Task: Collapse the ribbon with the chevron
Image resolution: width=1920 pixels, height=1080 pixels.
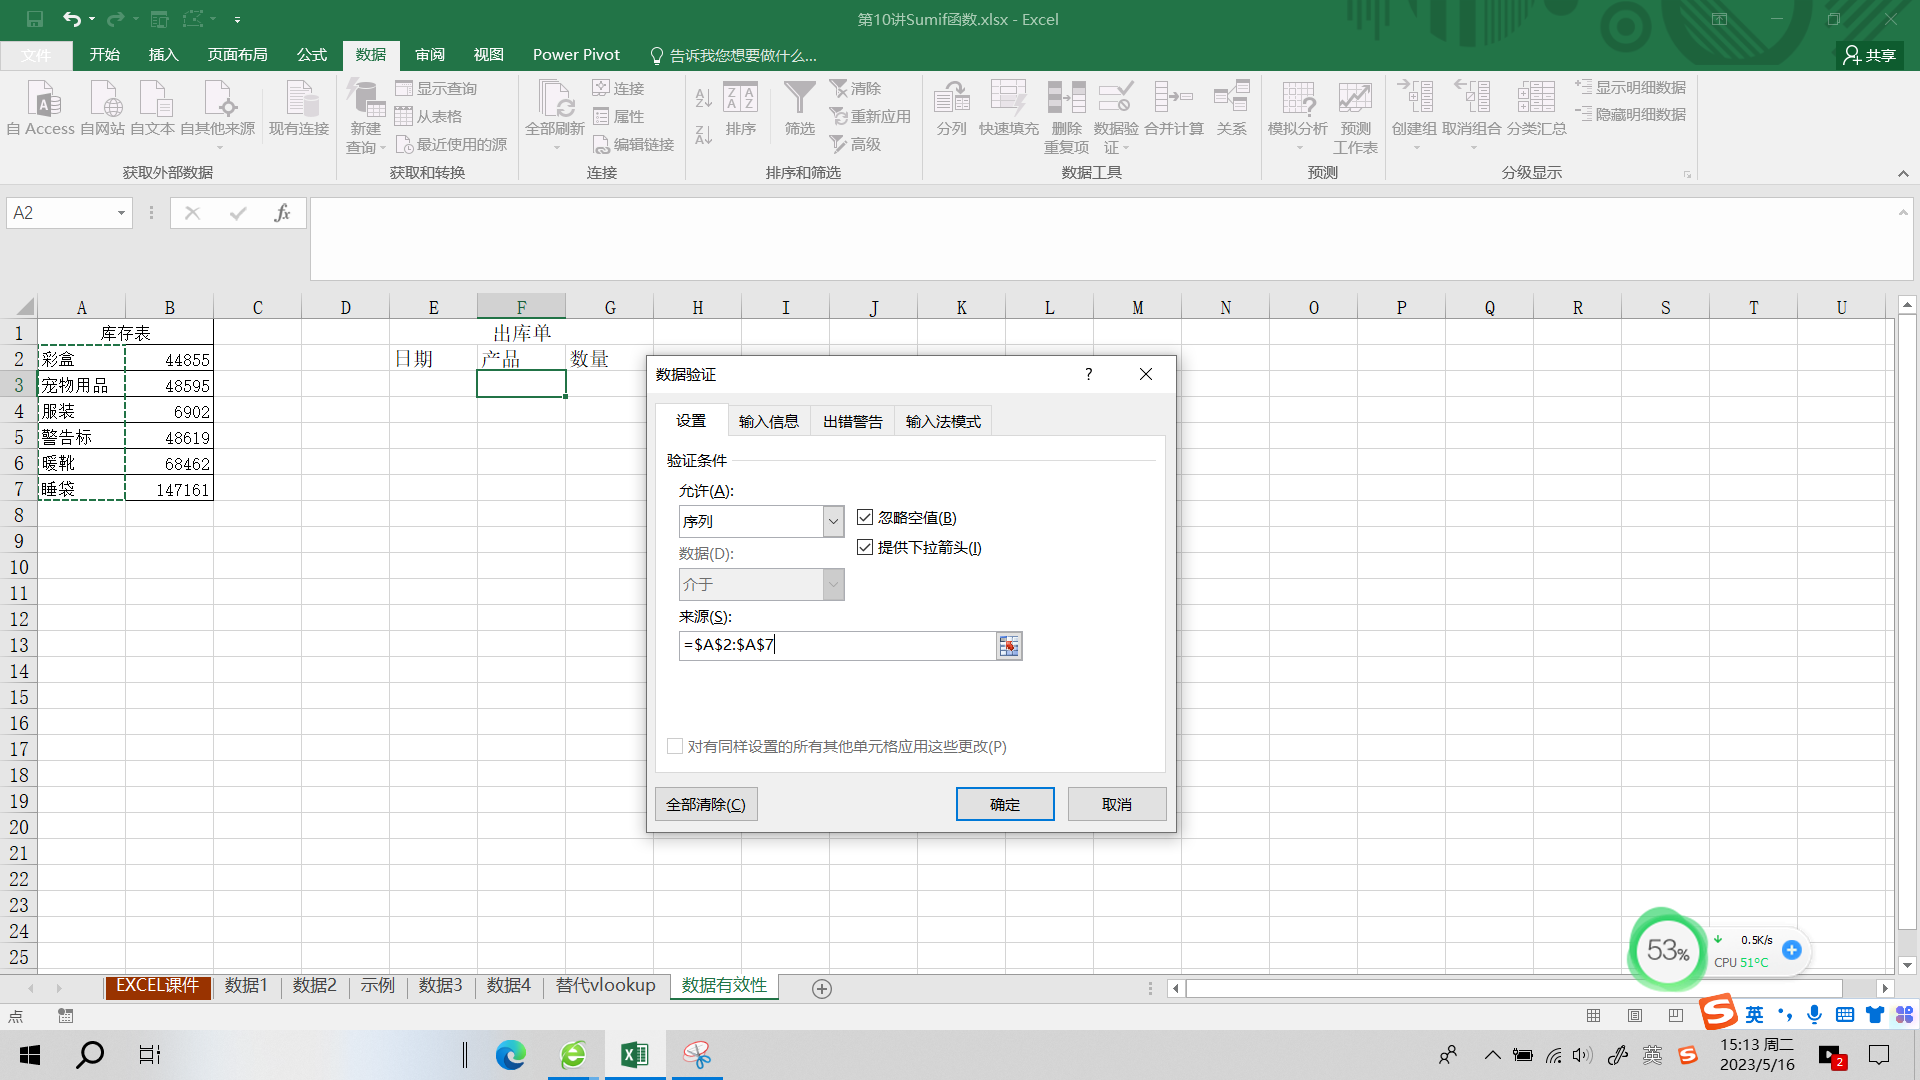Action: pos(1903,173)
